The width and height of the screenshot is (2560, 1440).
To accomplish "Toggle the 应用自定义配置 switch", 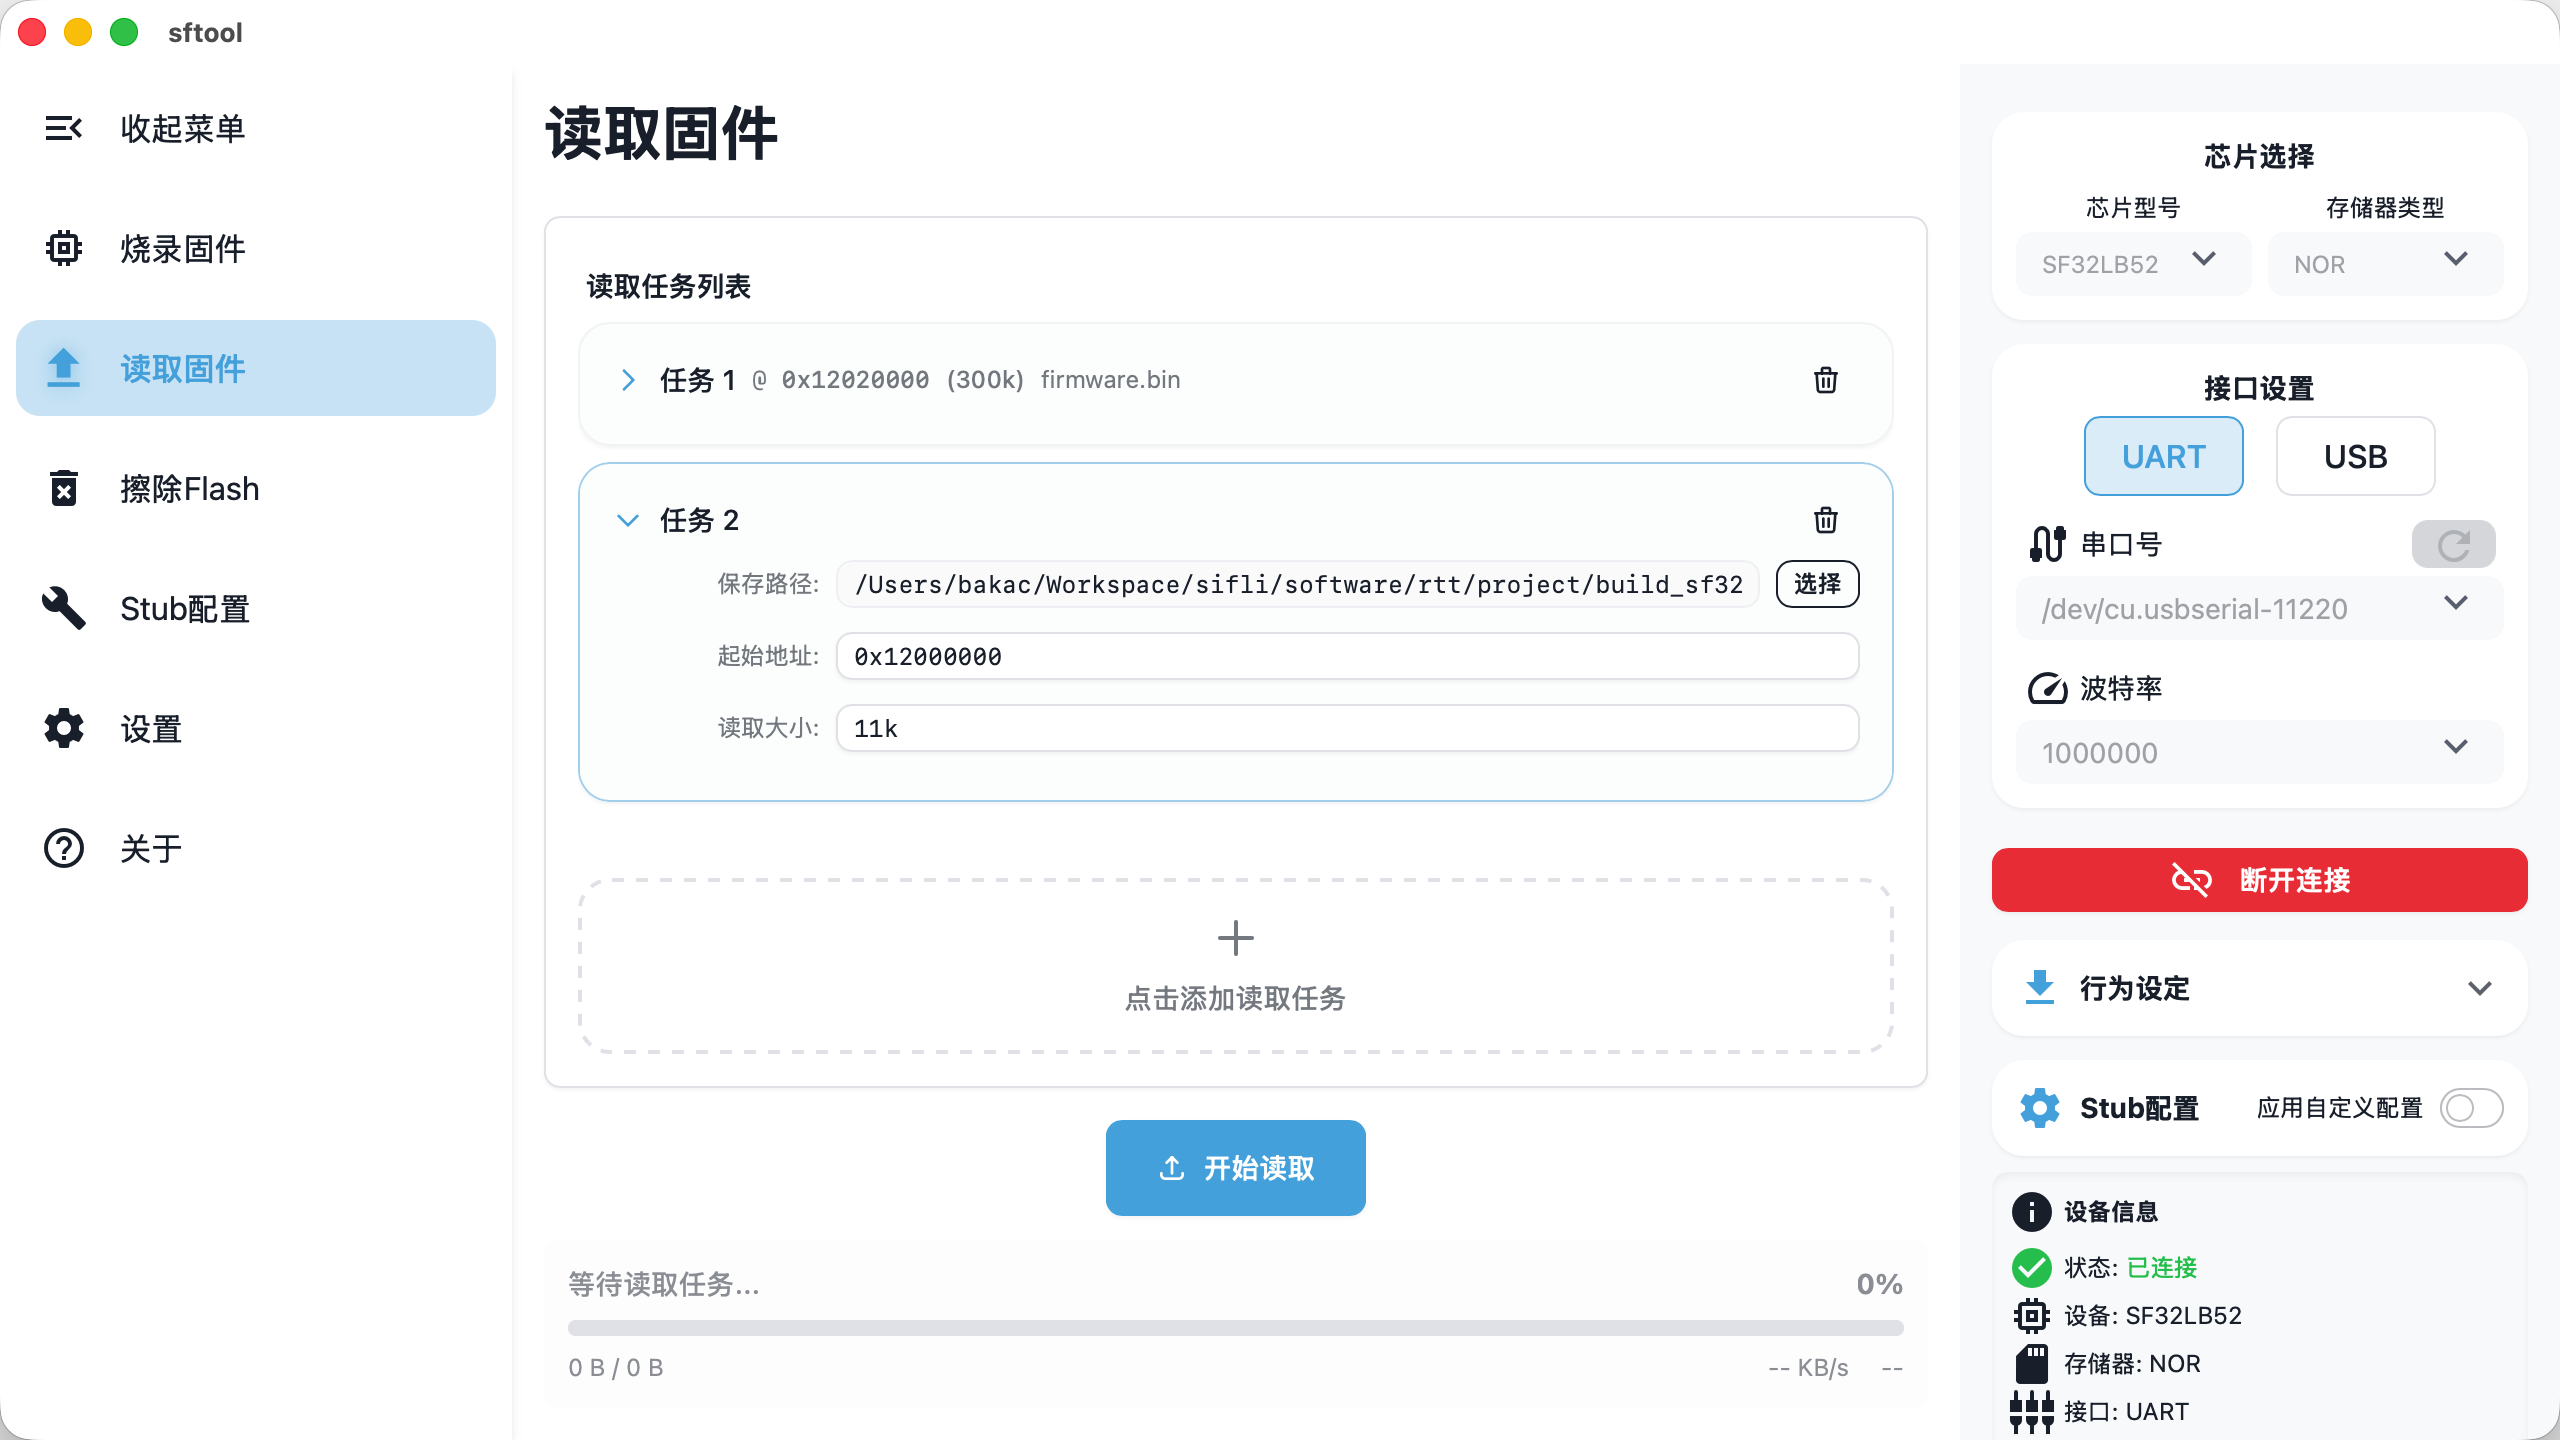I will pyautogui.click(x=2471, y=1108).
